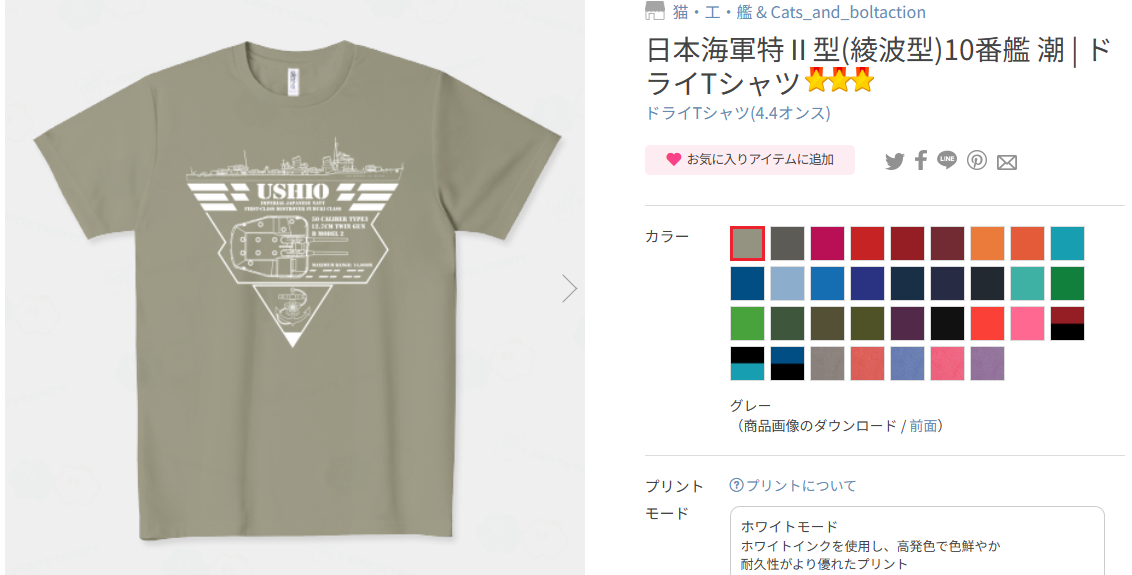Choose the currently selected grey swatch
Image resolution: width=1132 pixels, height=575 pixels.
[x=747, y=243]
